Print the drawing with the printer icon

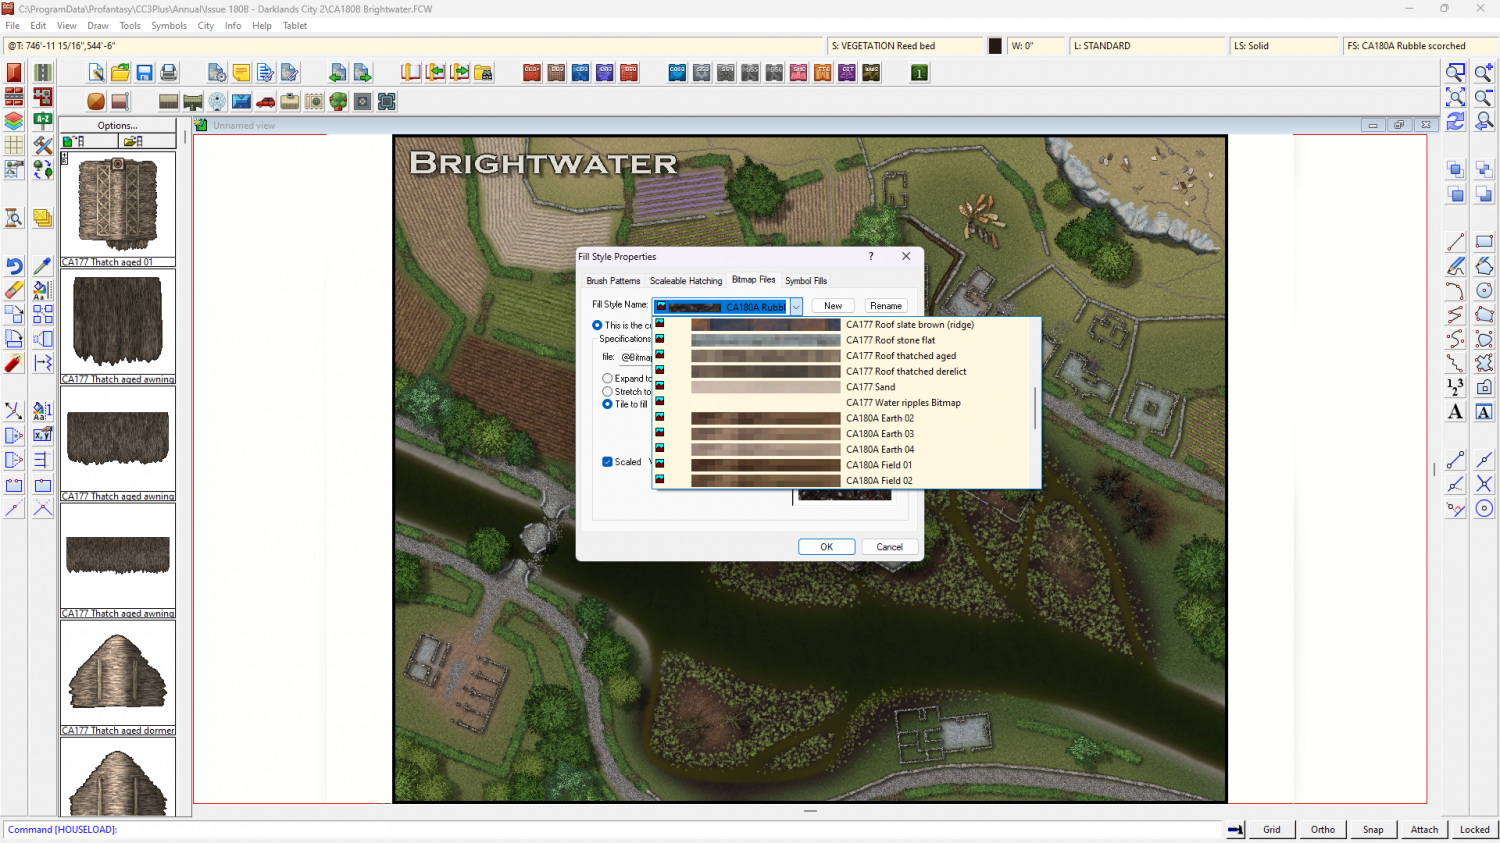point(168,73)
